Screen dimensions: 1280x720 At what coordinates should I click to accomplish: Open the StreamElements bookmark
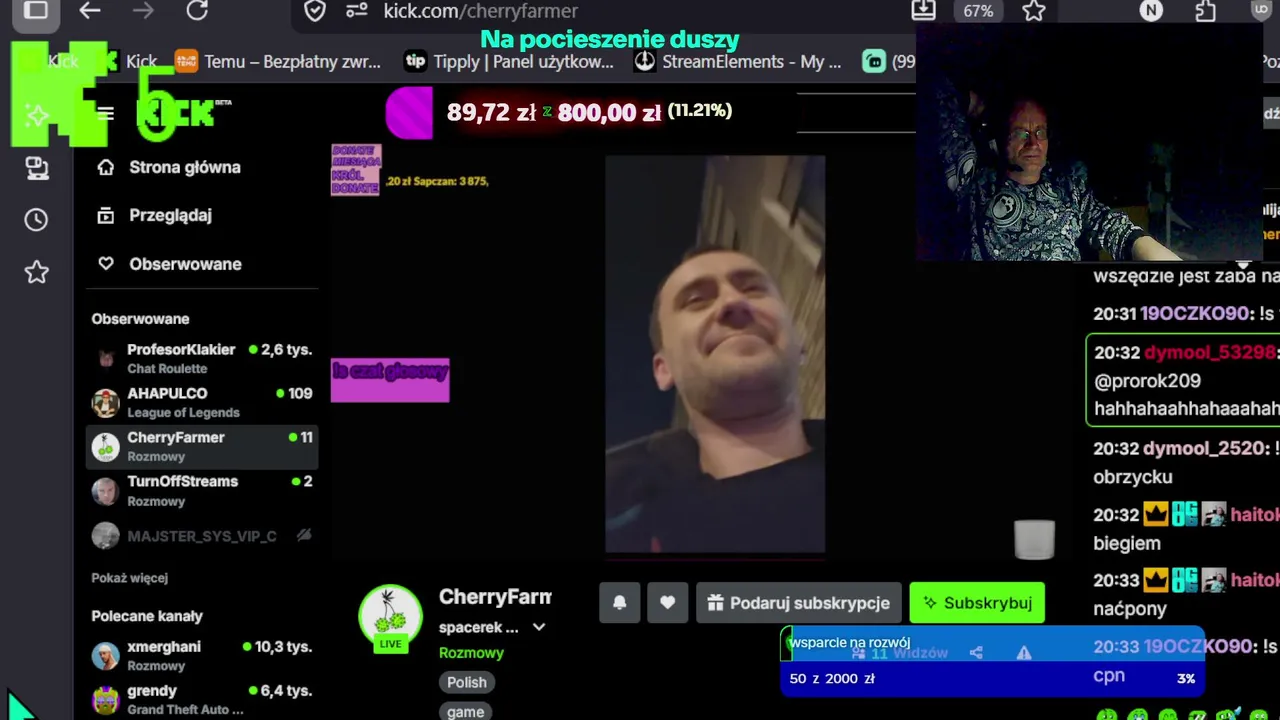tap(738, 62)
